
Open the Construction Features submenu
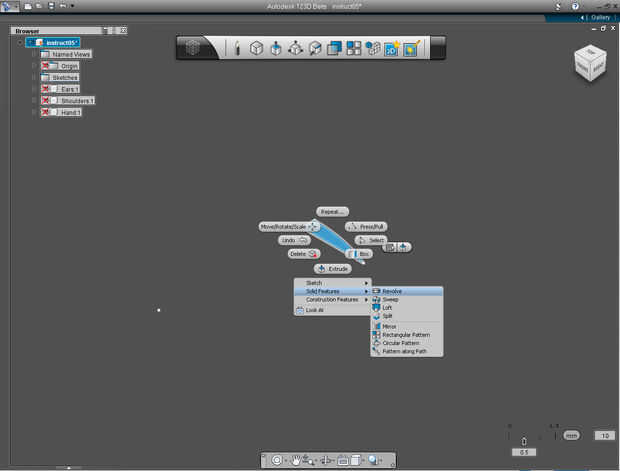[333, 299]
